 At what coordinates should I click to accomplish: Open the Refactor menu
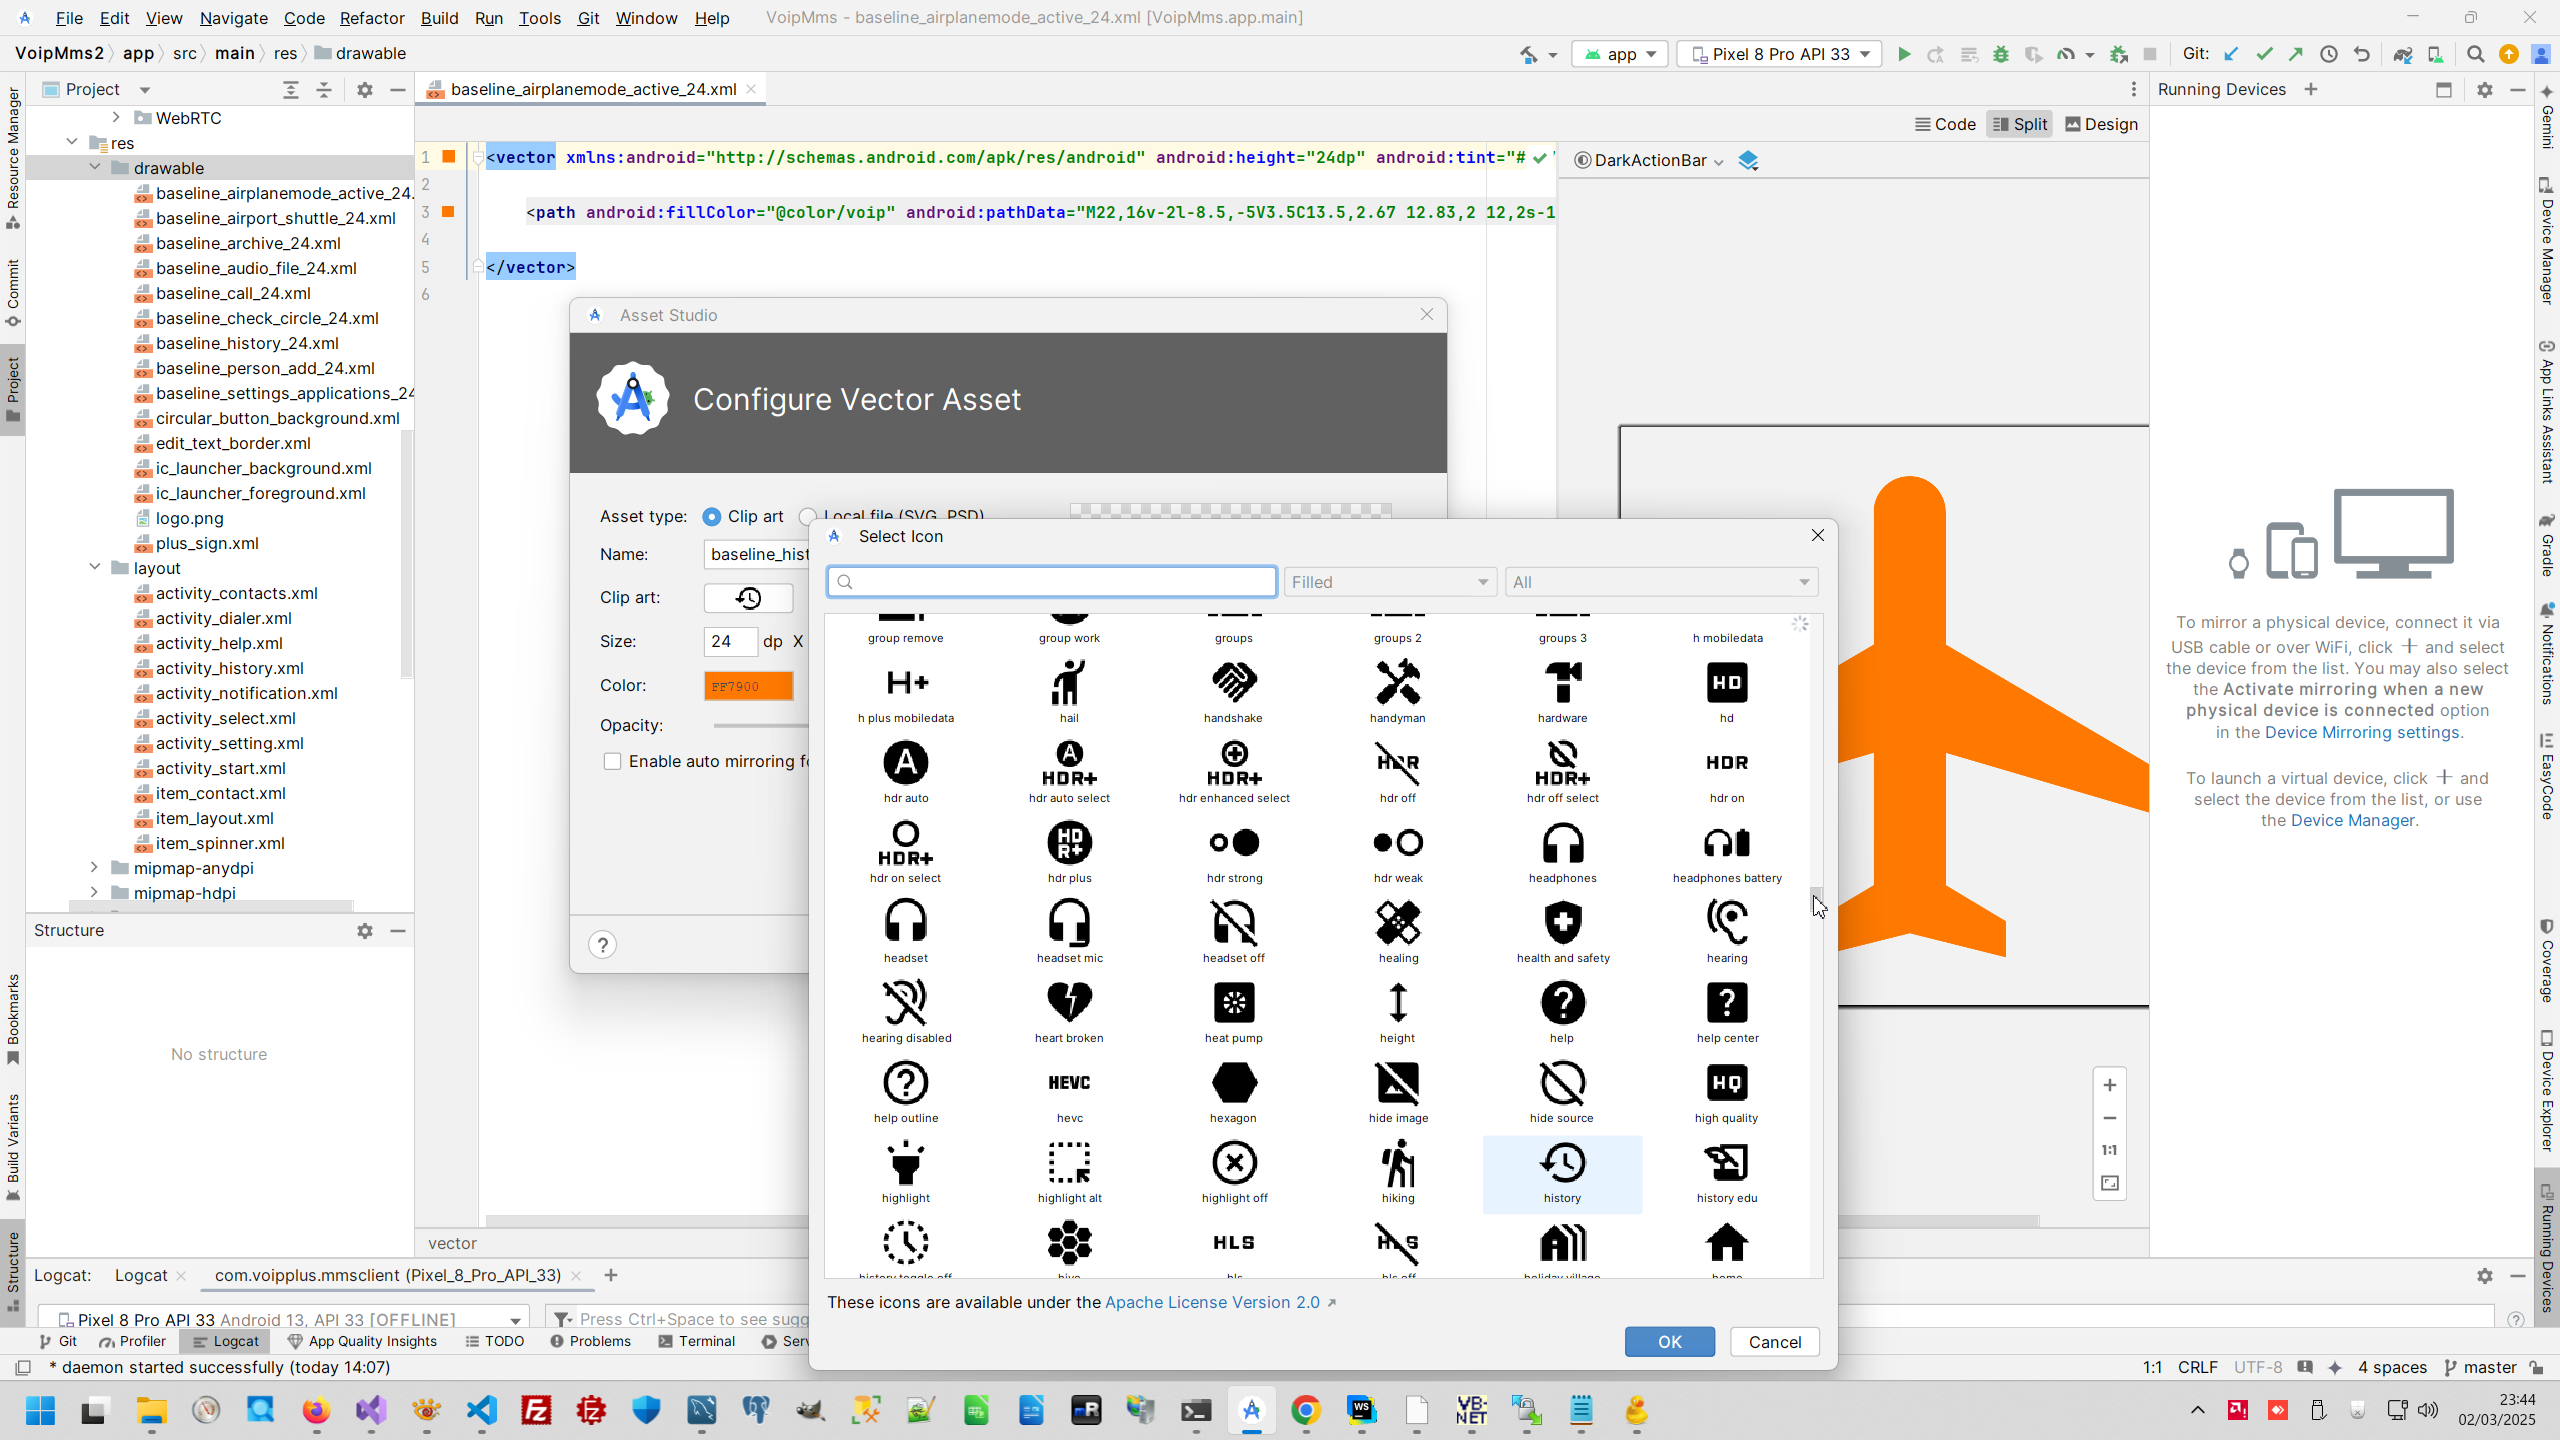[x=371, y=18]
